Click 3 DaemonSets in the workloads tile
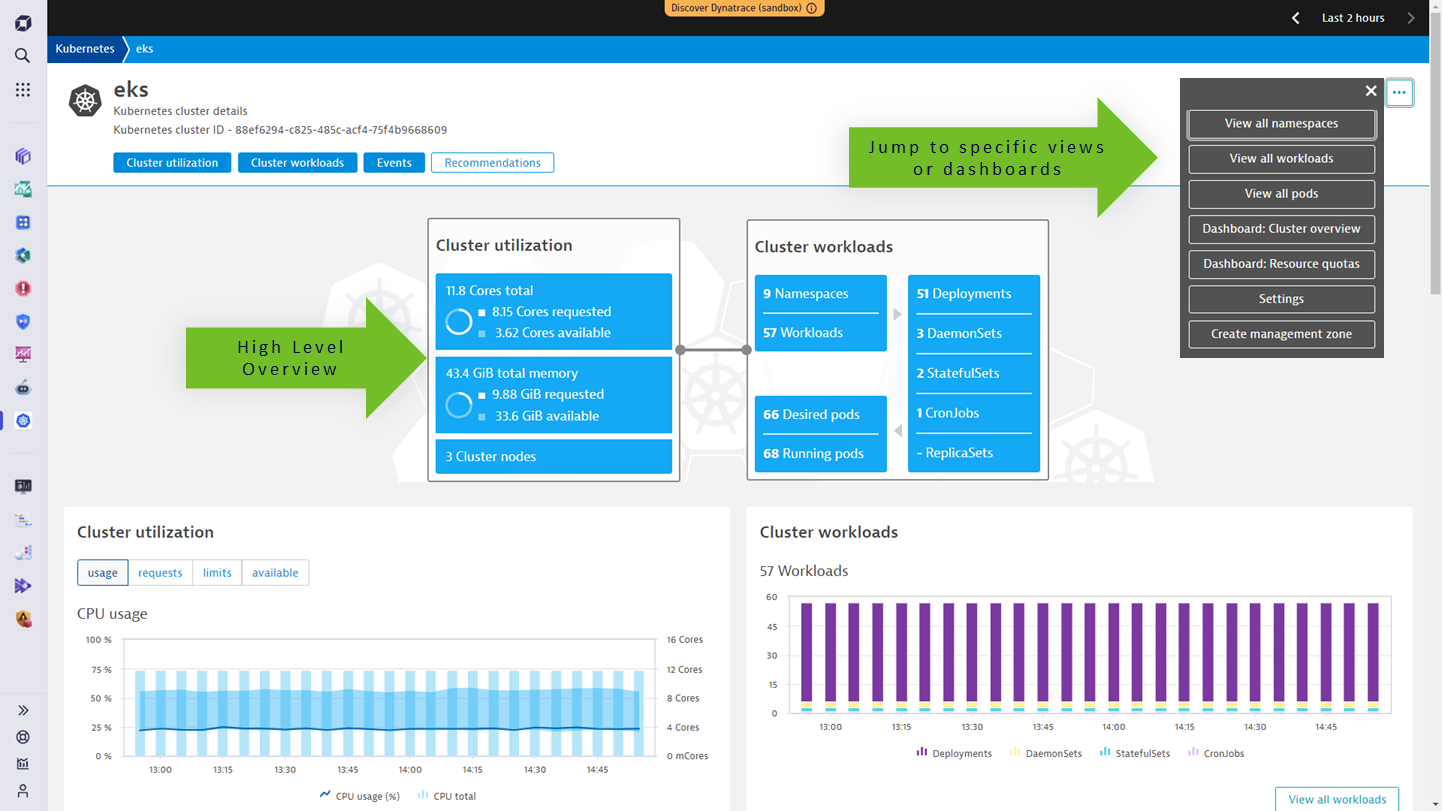Viewport: 1442px width, 811px height. tap(973, 334)
